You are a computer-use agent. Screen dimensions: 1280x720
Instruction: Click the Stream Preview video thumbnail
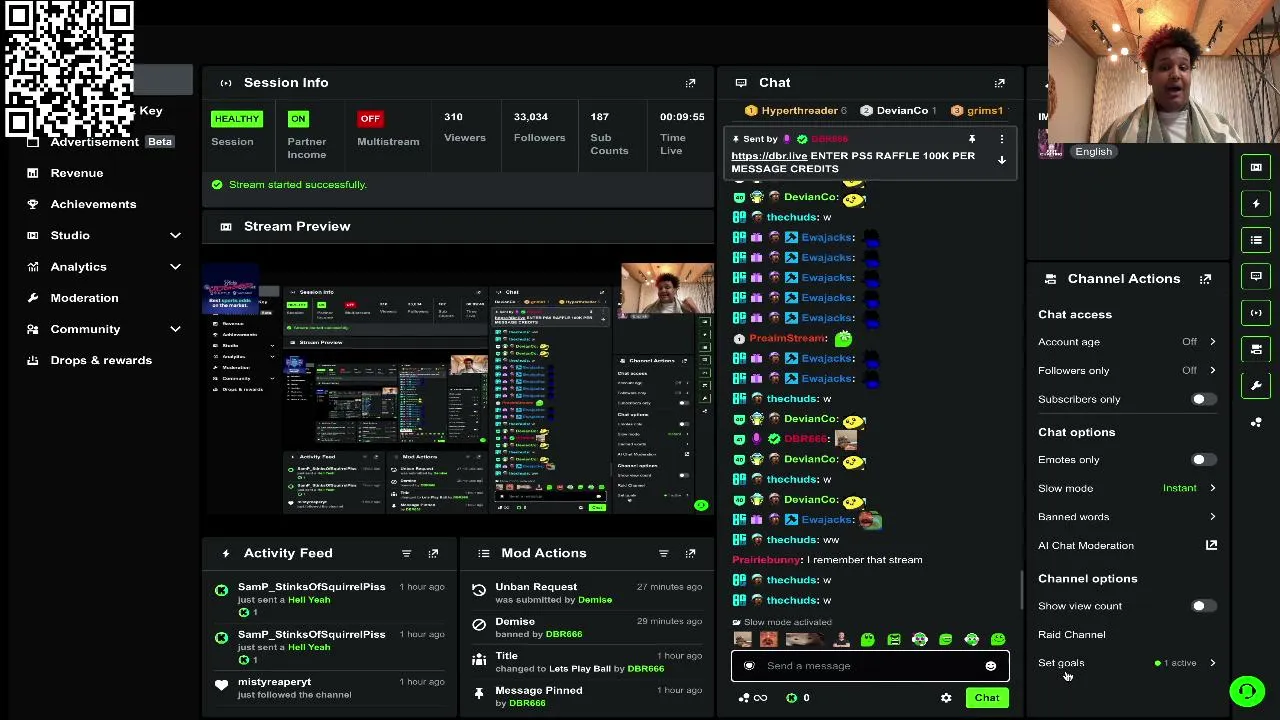458,389
